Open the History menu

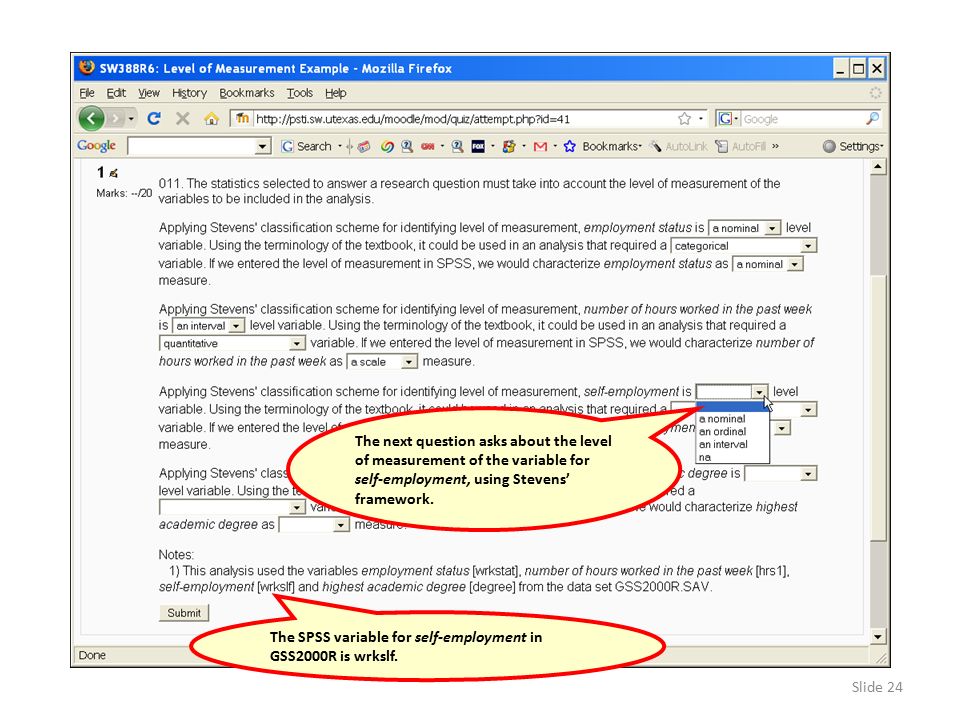[x=189, y=93]
